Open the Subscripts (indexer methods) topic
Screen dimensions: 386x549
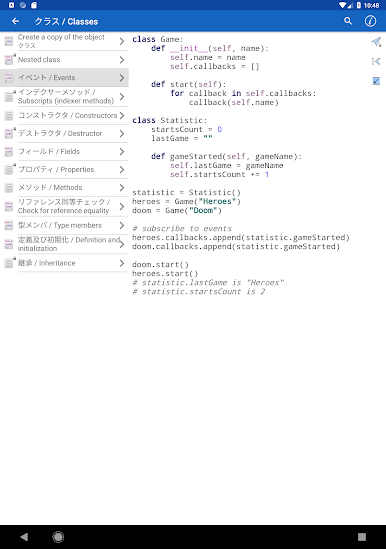click(x=64, y=97)
